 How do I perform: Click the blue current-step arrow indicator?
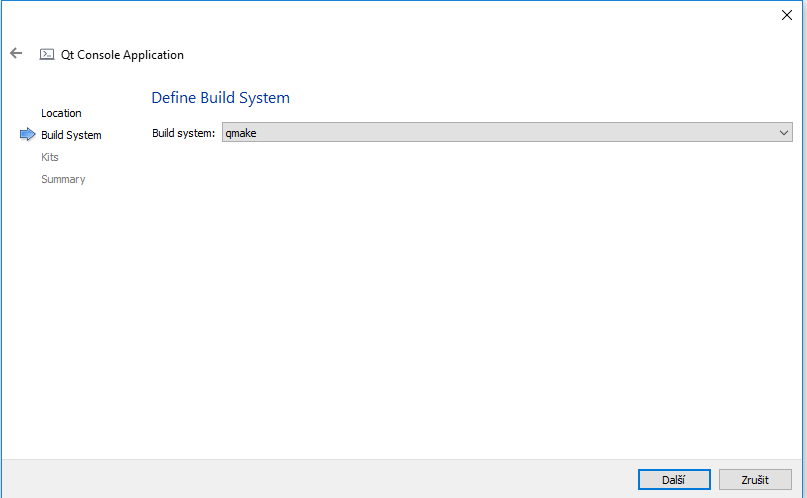pyautogui.click(x=27, y=135)
